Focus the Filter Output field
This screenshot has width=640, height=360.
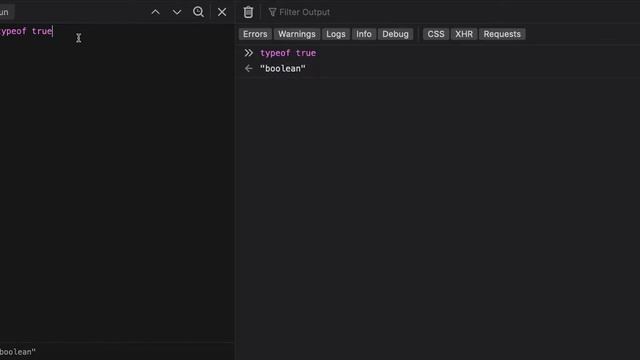[x=453, y=12]
